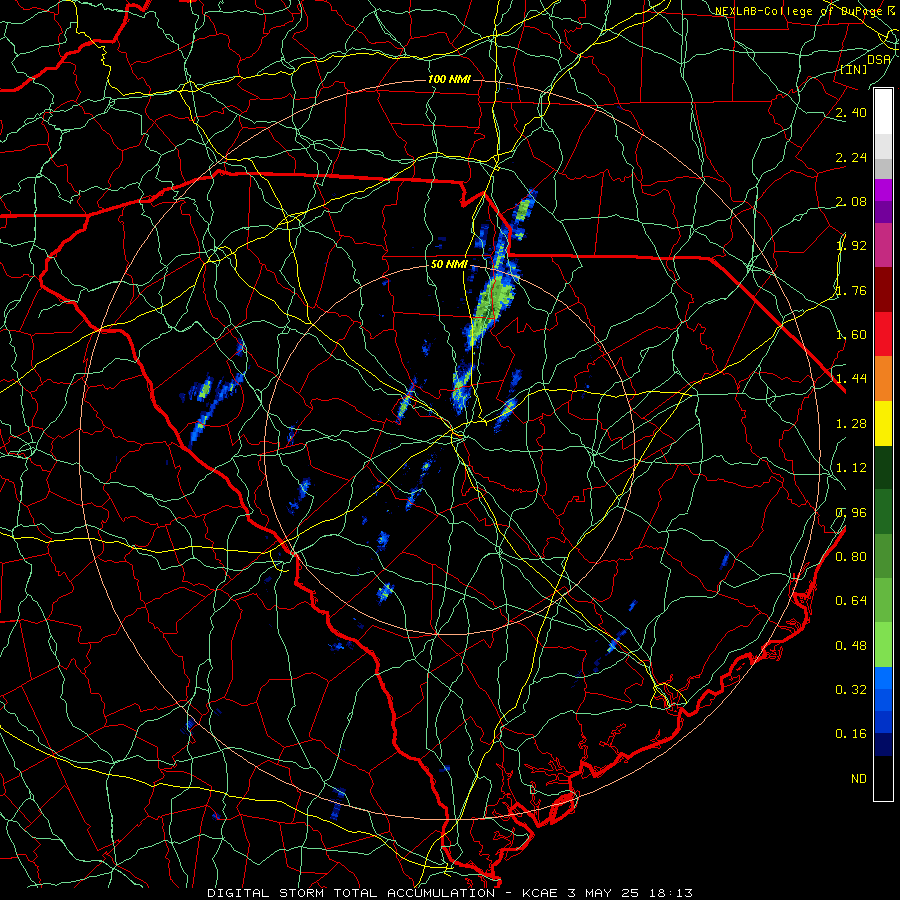Image resolution: width=900 pixels, height=900 pixels.
Task: Click the 100 NMI range ring label
Action: [449, 79]
